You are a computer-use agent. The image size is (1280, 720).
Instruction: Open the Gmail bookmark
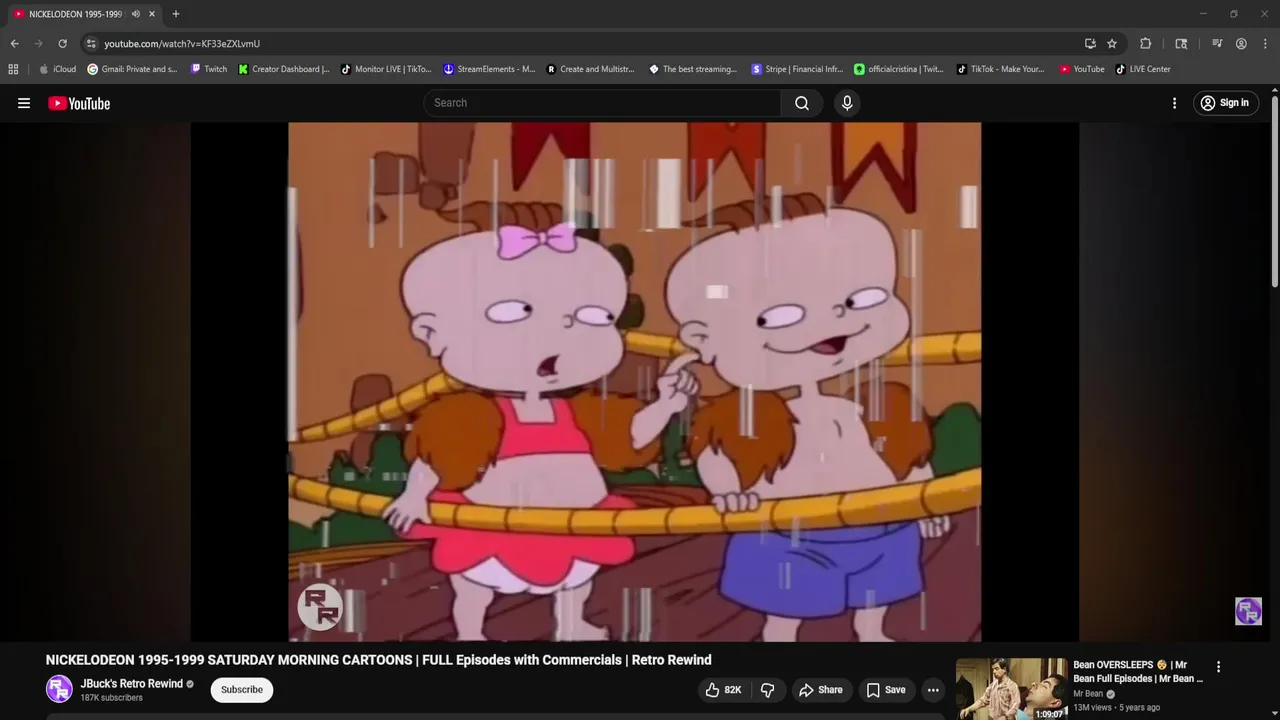(x=132, y=69)
